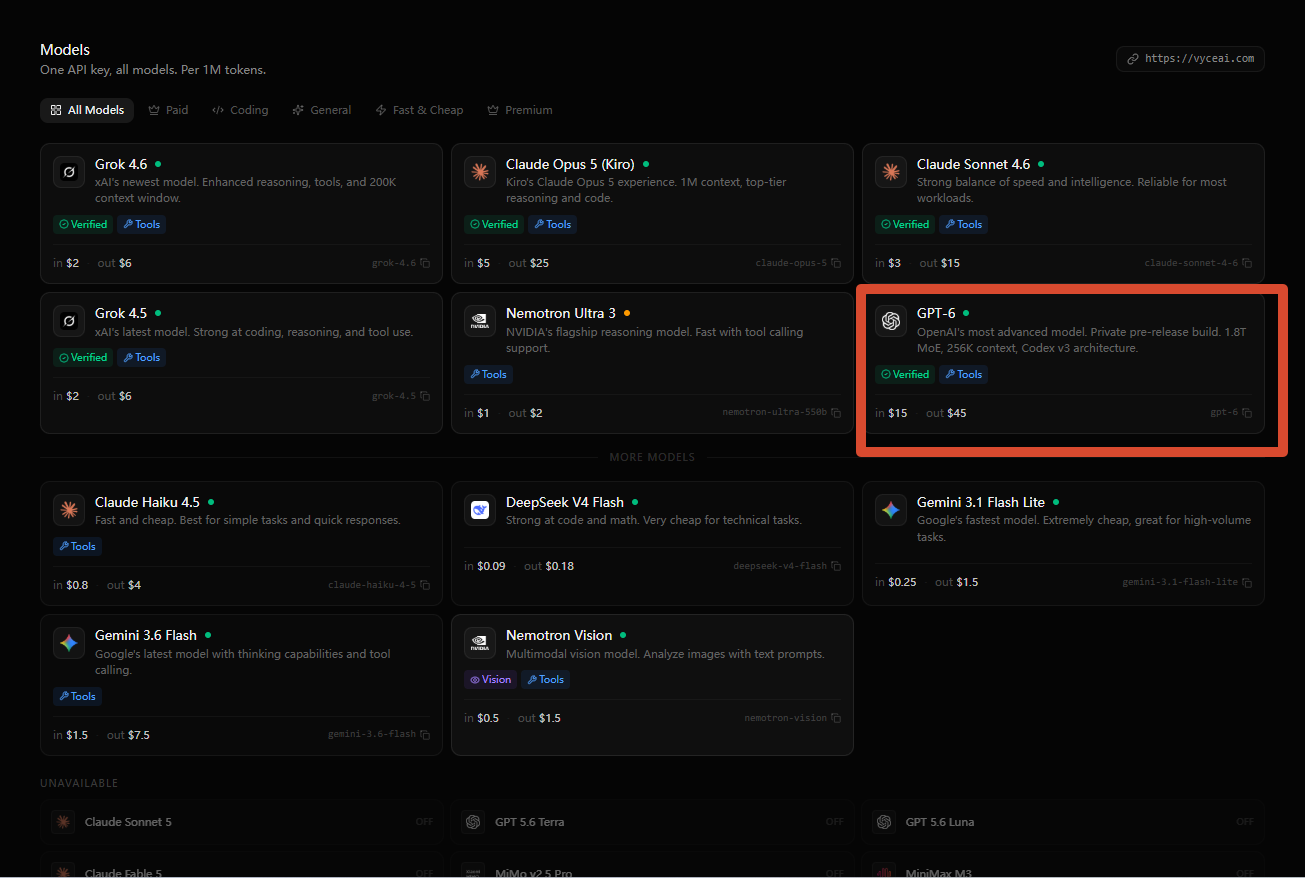Image resolution: width=1305 pixels, height=878 pixels.
Task: Open the Fast & Cheap filter tab
Action: click(x=419, y=110)
